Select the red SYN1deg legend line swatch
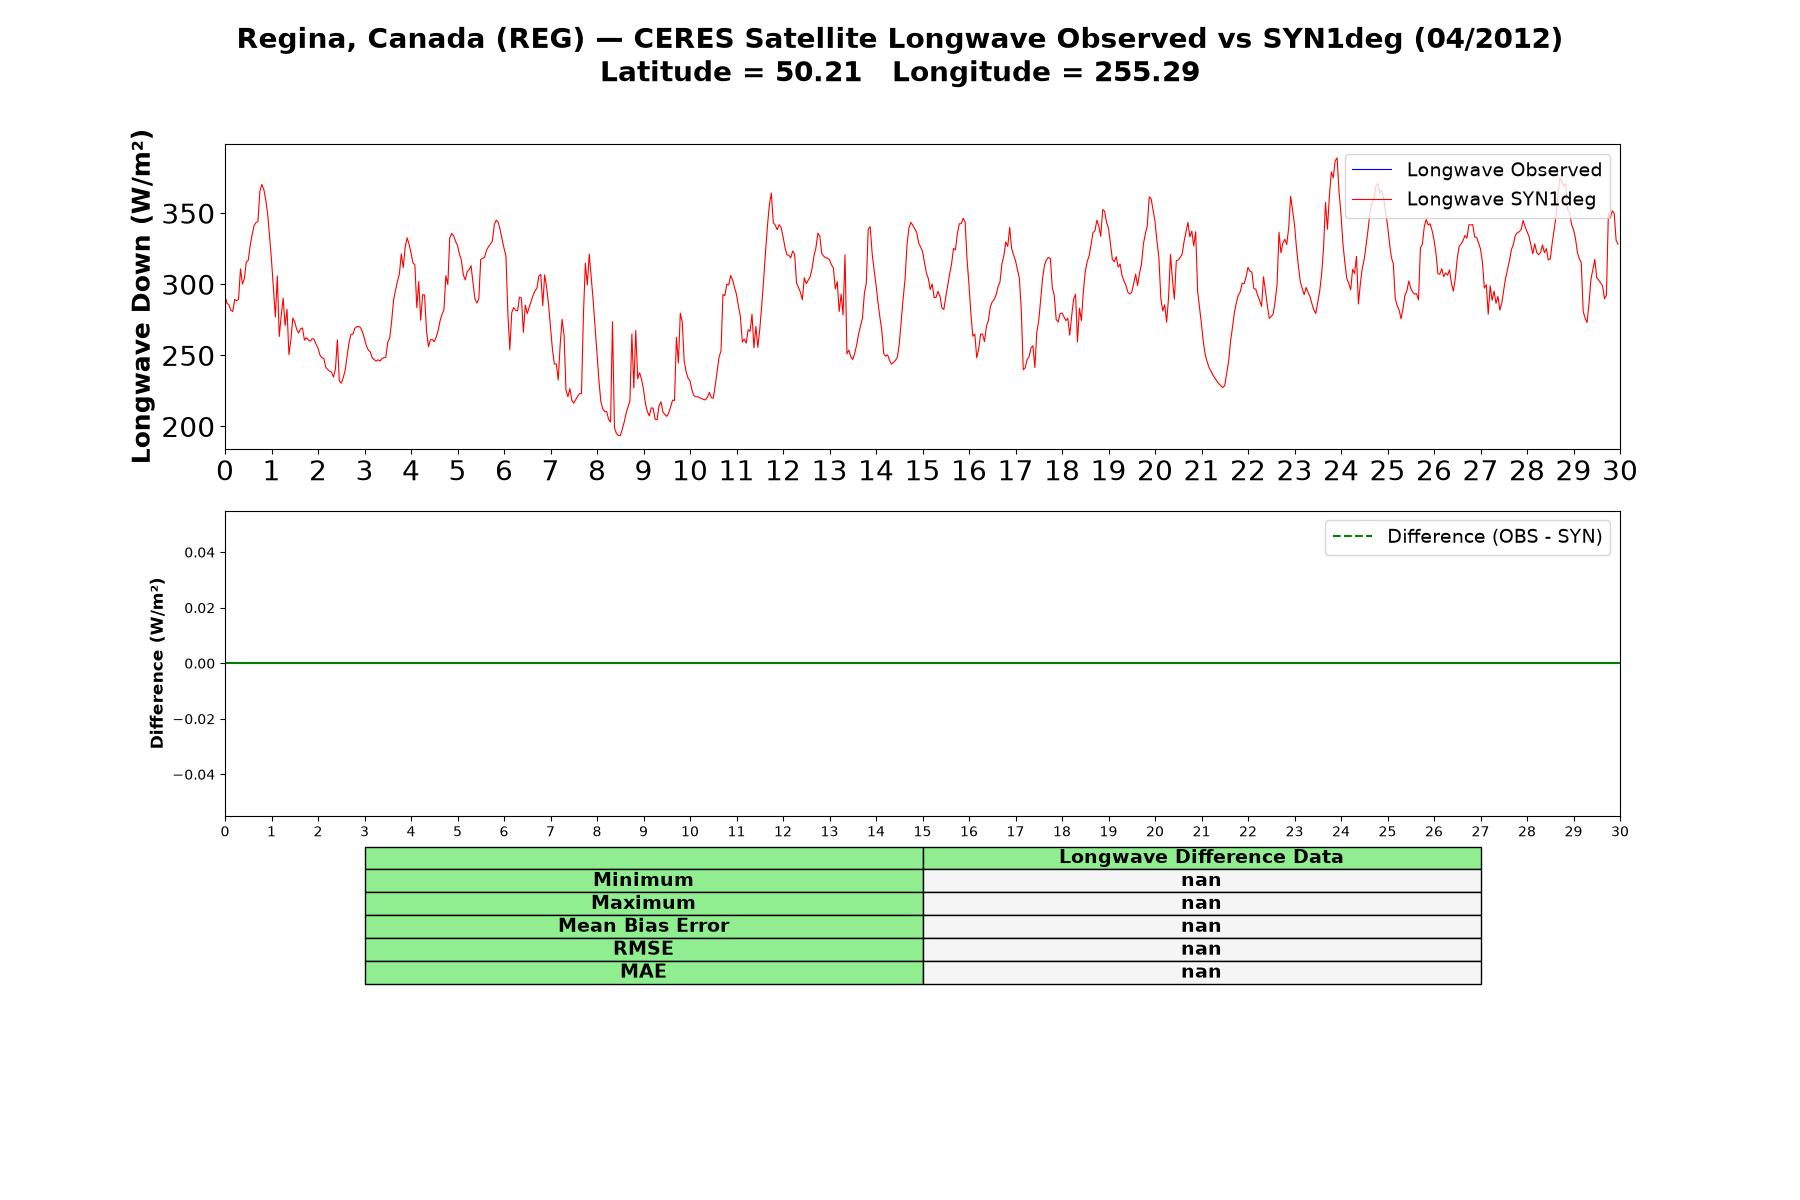 pyautogui.click(x=1371, y=199)
